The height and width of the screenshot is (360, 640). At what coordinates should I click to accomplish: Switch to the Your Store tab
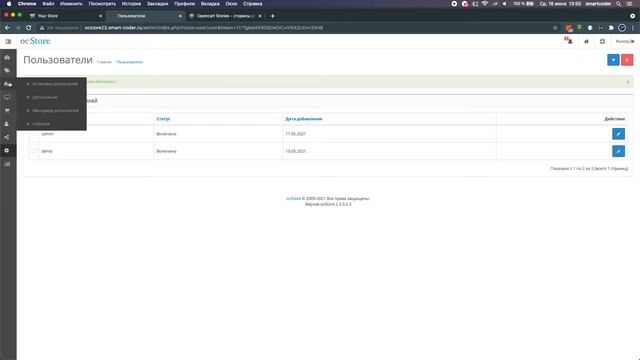click(65, 16)
